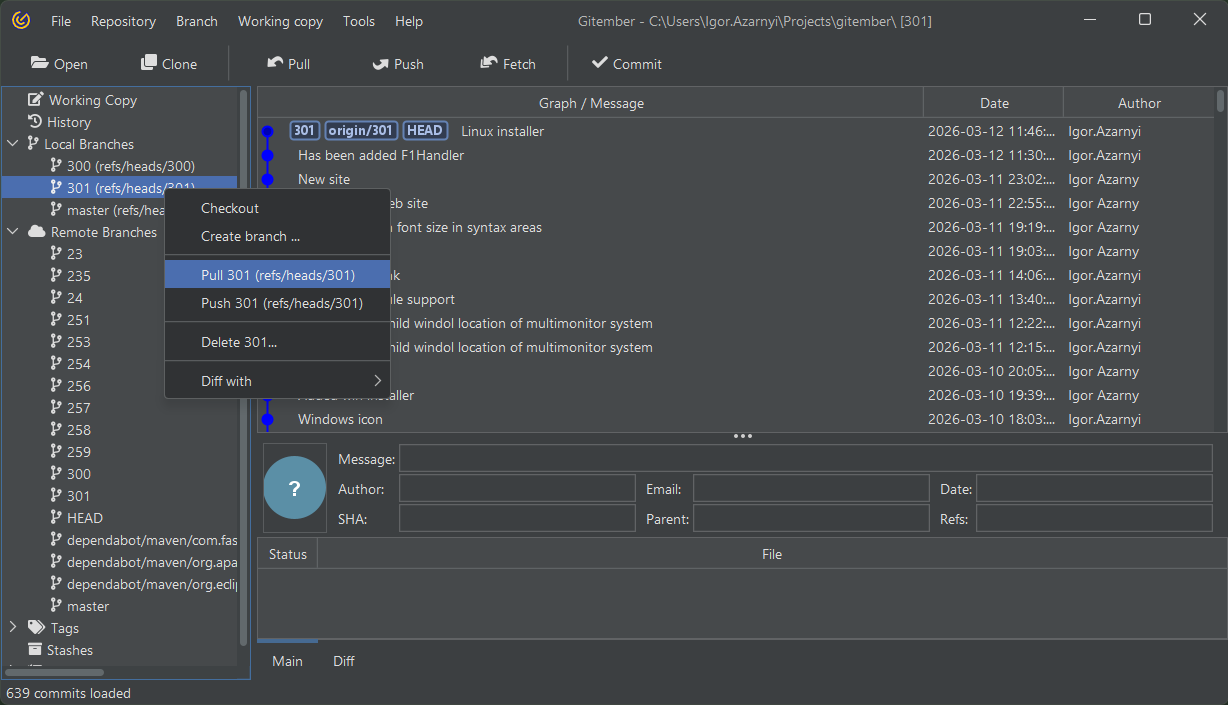Viewport: 1228px width, 705px height.
Task: Click the Open folder toolbar icon
Action: point(40,63)
